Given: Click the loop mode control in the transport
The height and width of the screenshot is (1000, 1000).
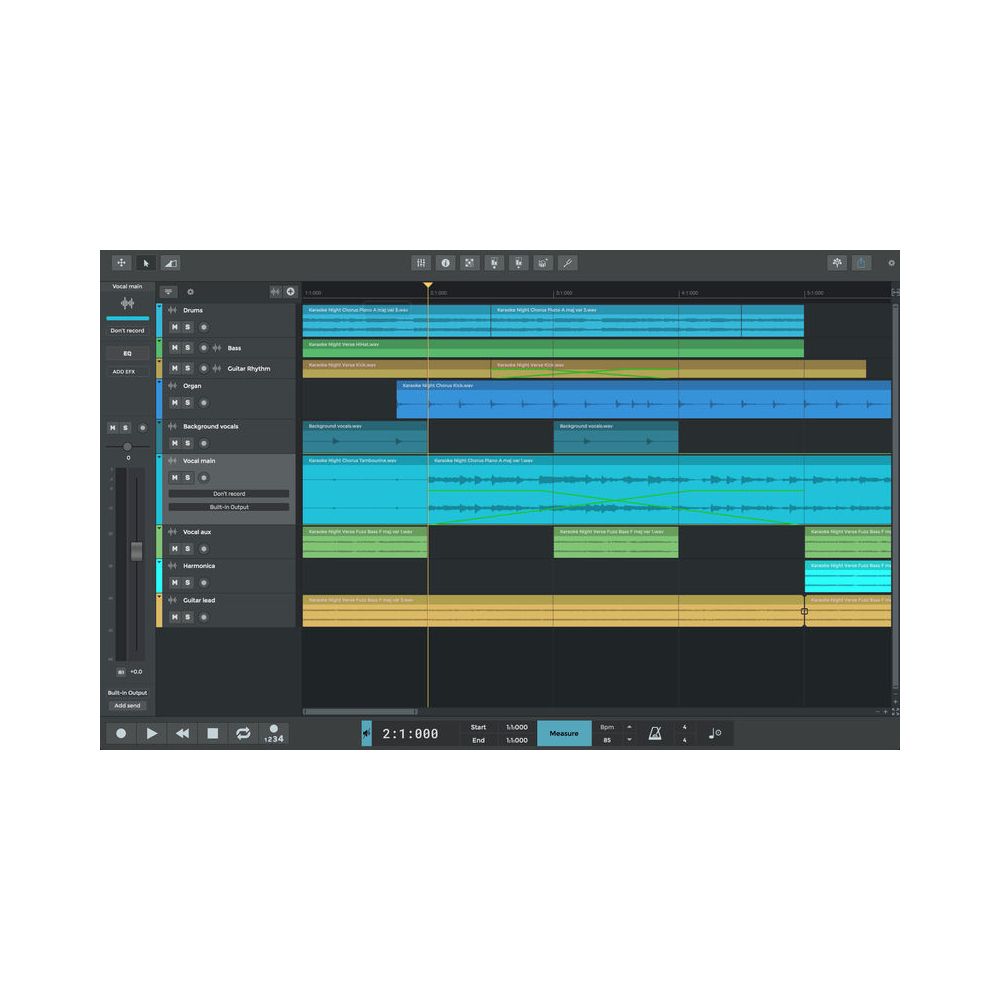Looking at the screenshot, I should pyautogui.click(x=243, y=733).
